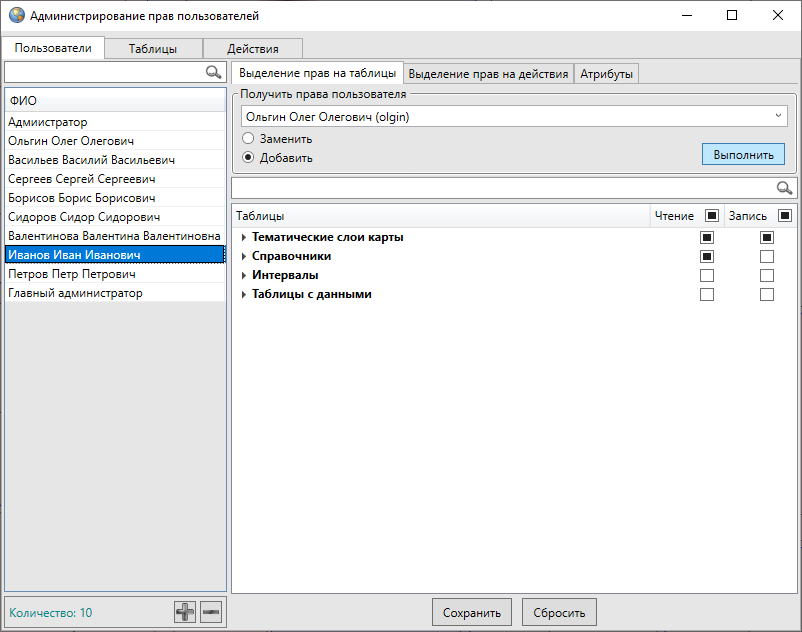
Task: Open the user rights source dropdown
Action: [779, 117]
